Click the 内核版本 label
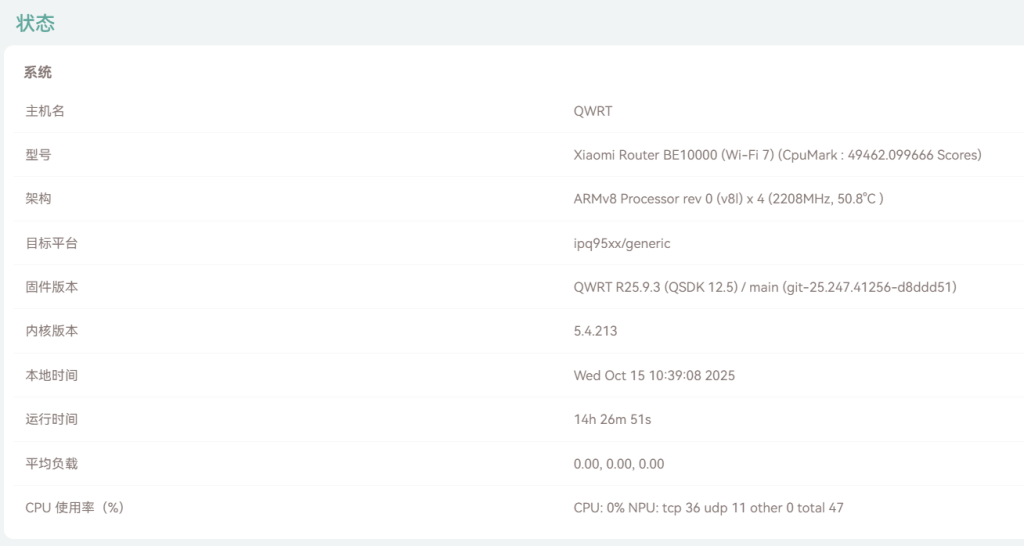 tap(51, 331)
